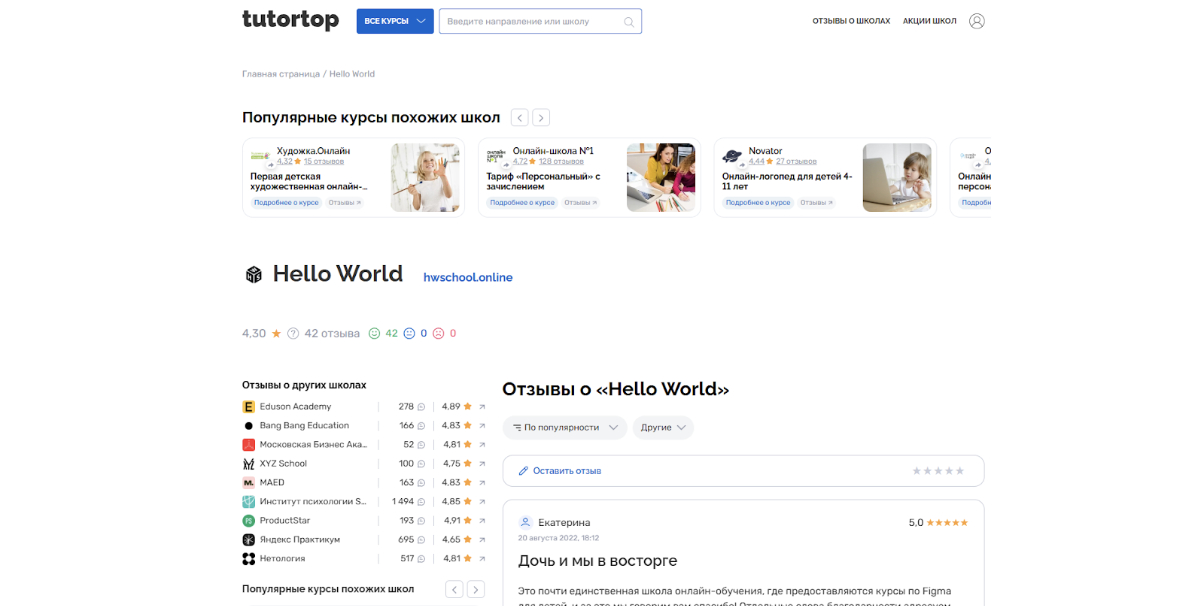The height and width of the screenshot is (612, 1196).
Task: Open 128 отзывов link on Онлайн-школа №1
Action: click(561, 162)
